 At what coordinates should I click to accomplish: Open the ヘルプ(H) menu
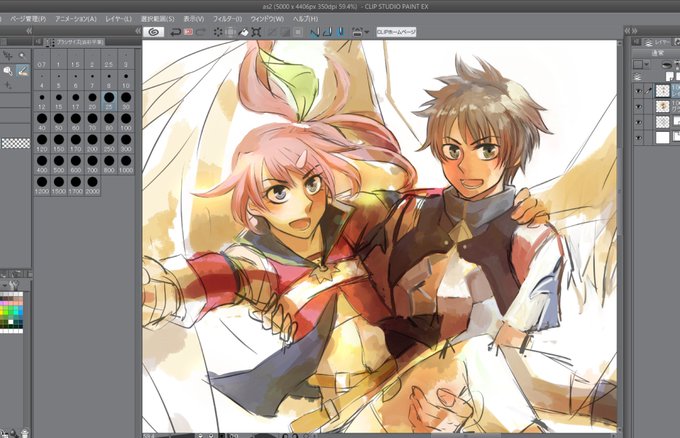305,19
